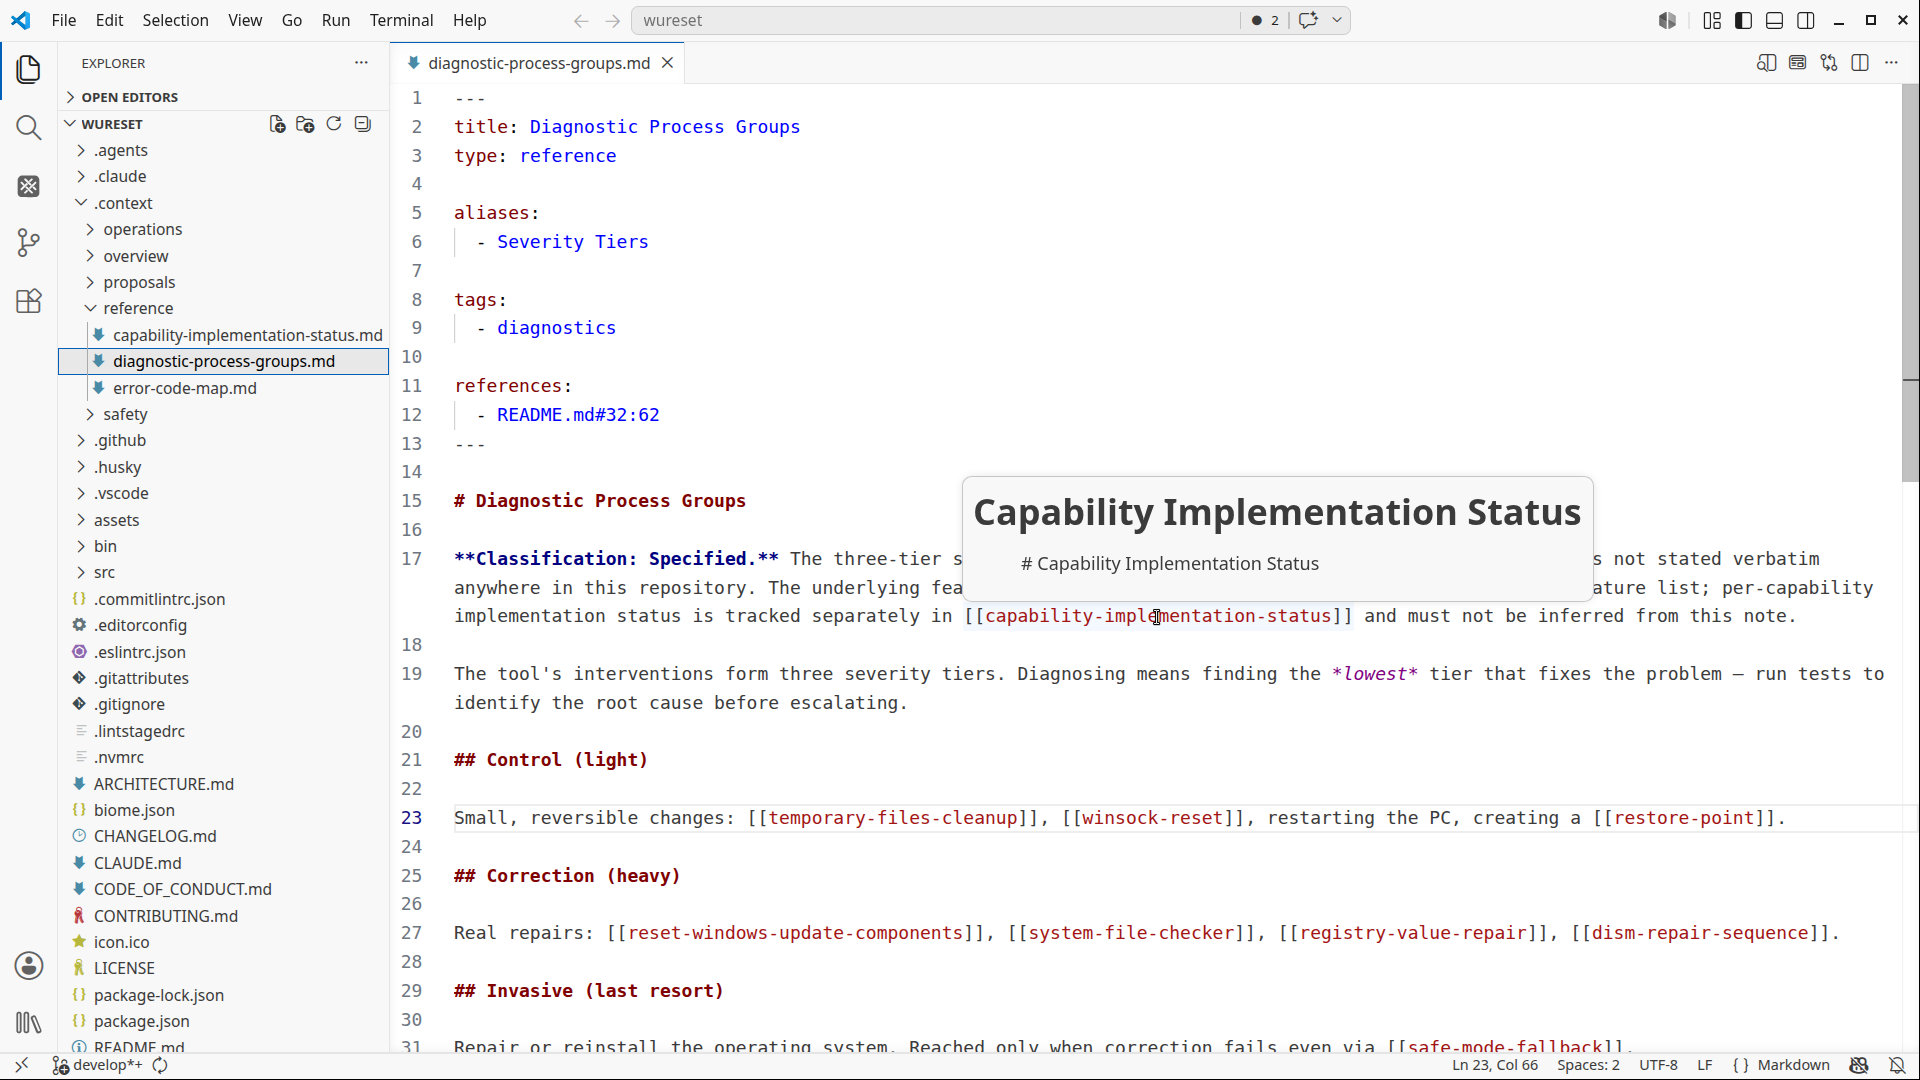The width and height of the screenshot is (1920, 1080).
Task: Open Customize Layout in title bar
Action: [1712, 20]
